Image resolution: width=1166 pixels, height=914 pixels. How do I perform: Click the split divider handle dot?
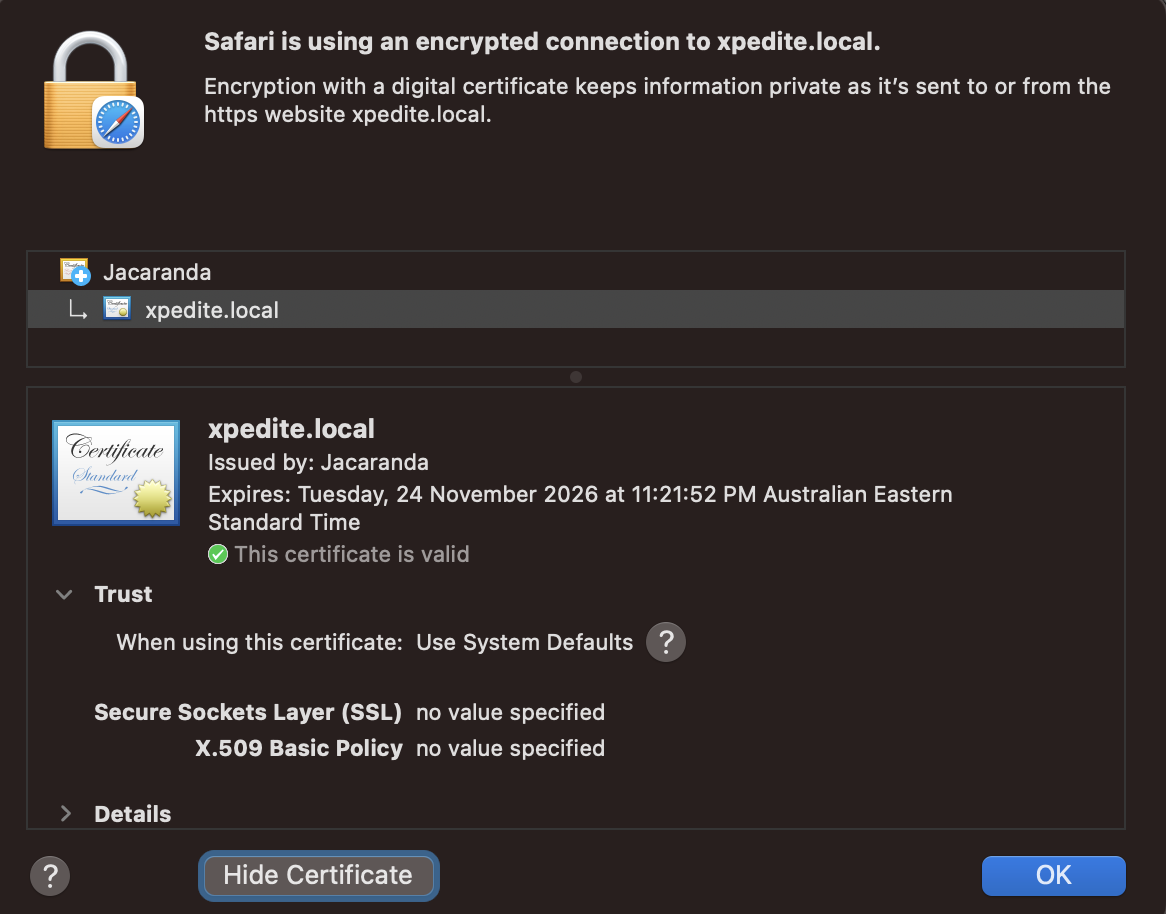click(575, 377)
